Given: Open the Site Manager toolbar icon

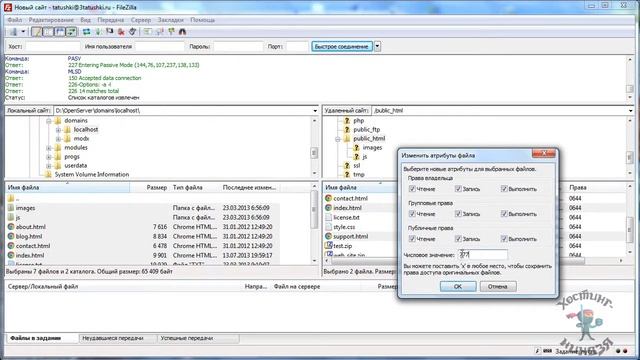Looking at the screenshot, I should coord(13,32).
